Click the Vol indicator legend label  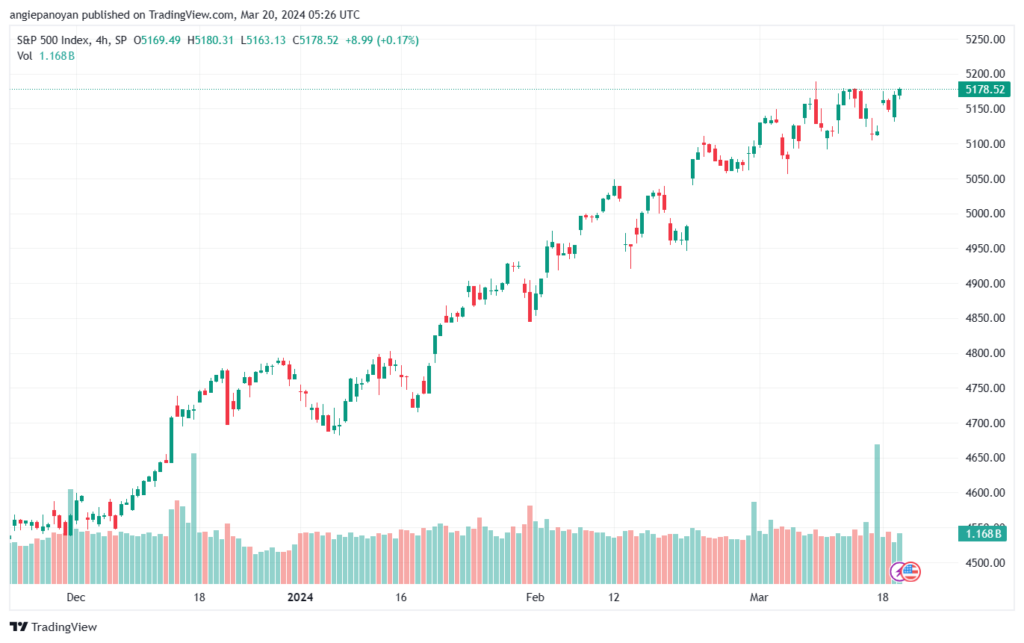tap(25, 56)
